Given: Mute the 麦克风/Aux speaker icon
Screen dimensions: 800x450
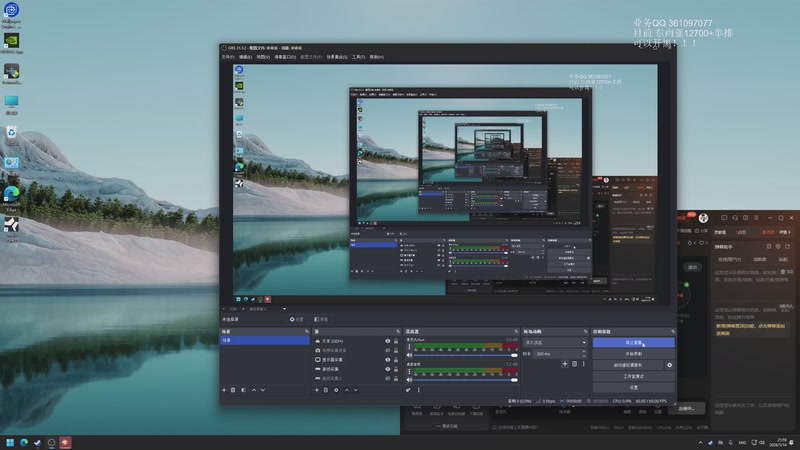Looking at the screenshot, I should pyautogui.click(x=409, y=355).
